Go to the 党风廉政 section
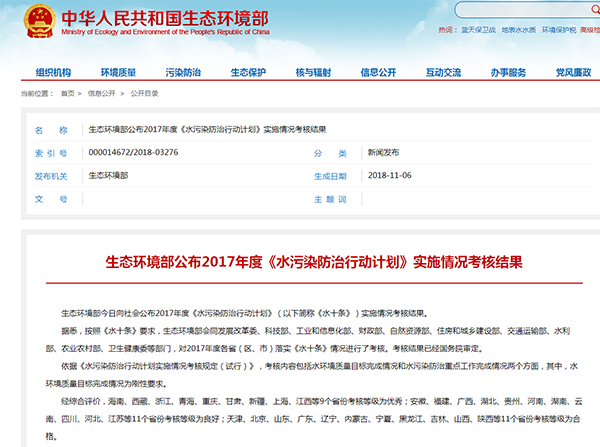 [x=571, y=73]
